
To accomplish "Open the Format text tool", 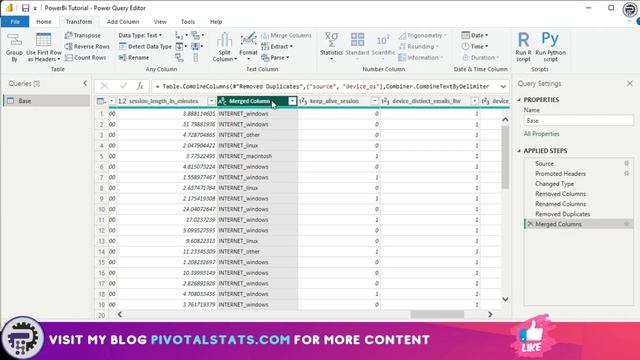I will pyautogui.click(x=248, y=46).
